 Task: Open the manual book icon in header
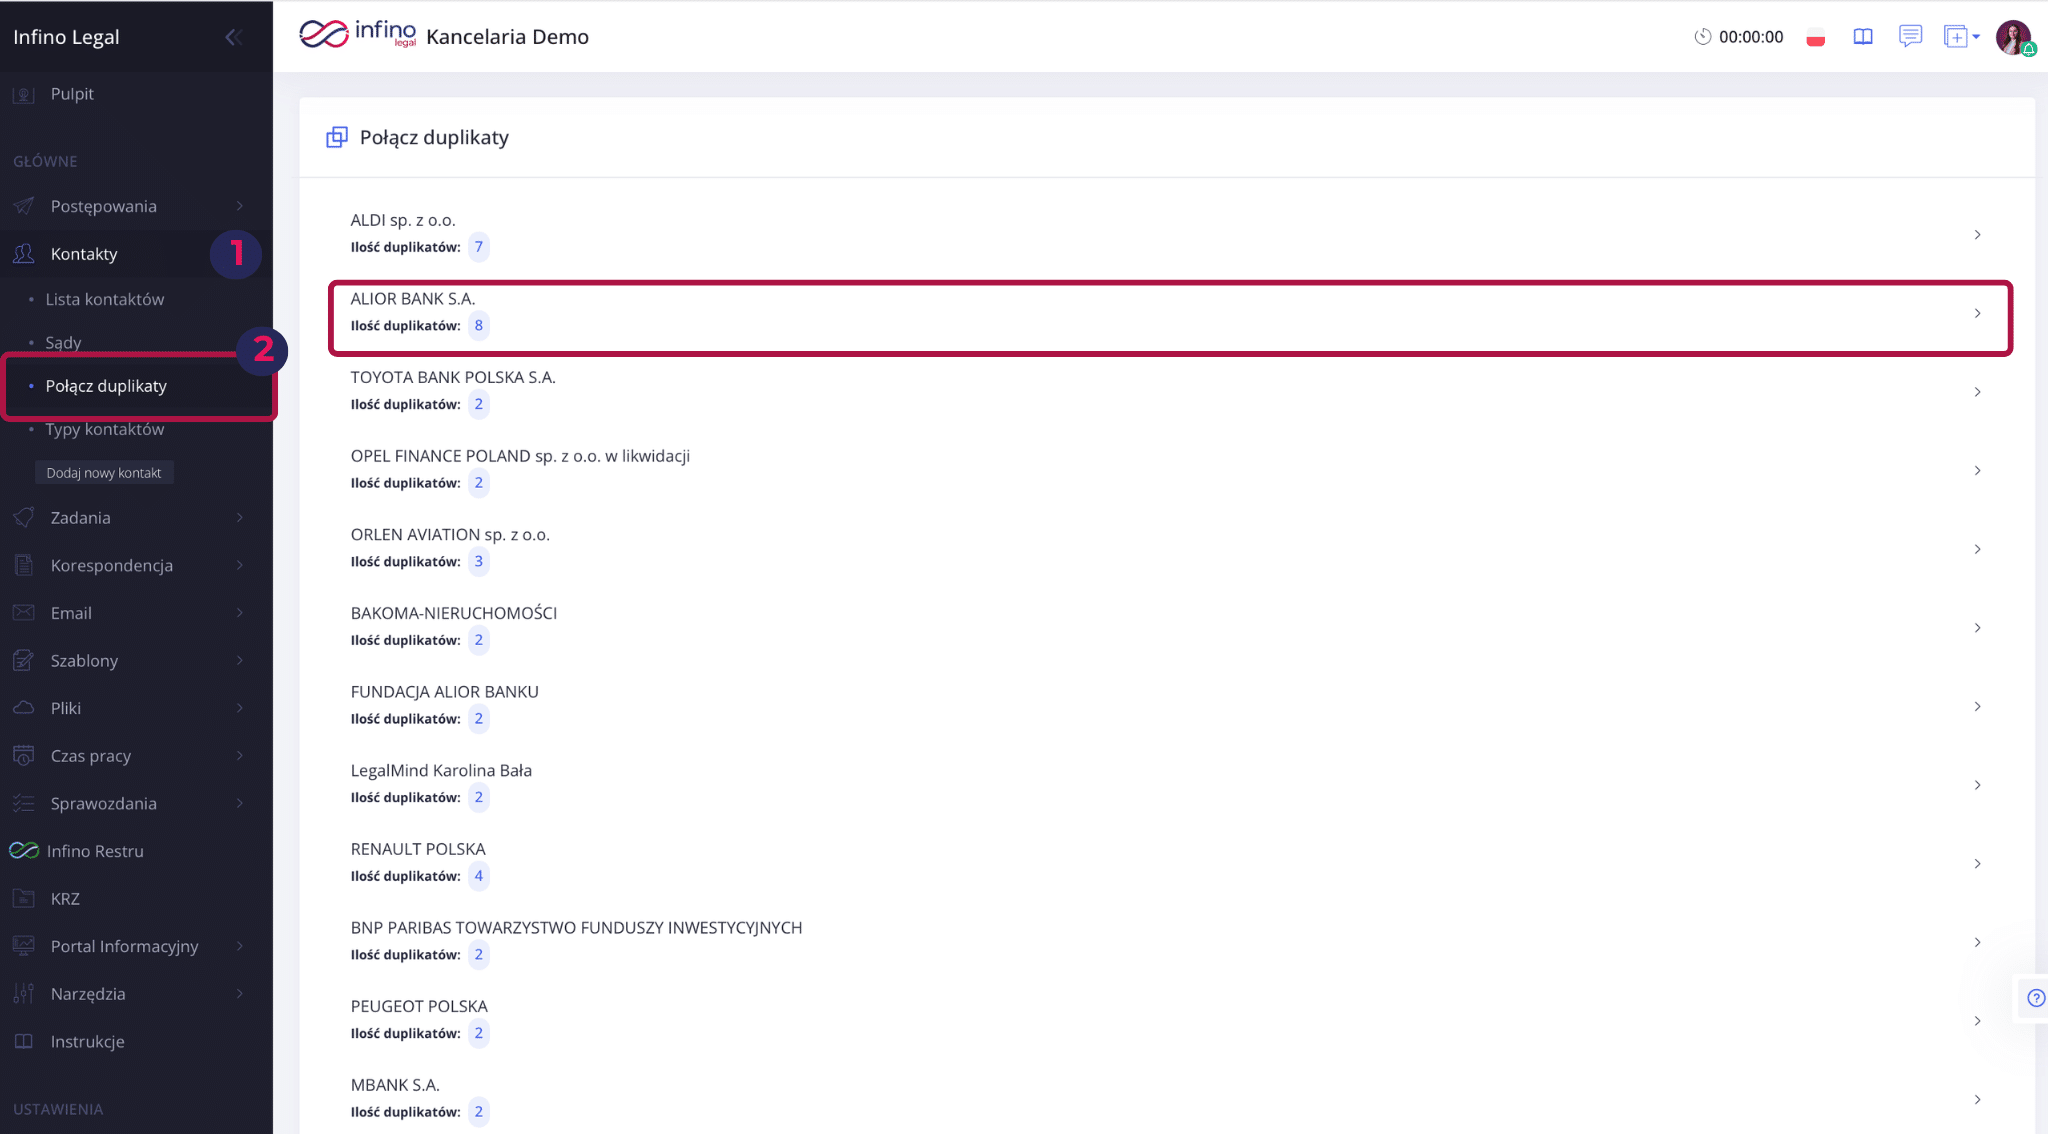(x=1863, y=37)
